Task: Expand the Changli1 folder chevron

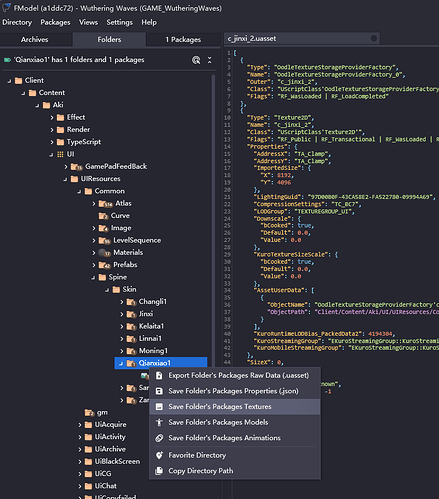Action: point(122,302)
